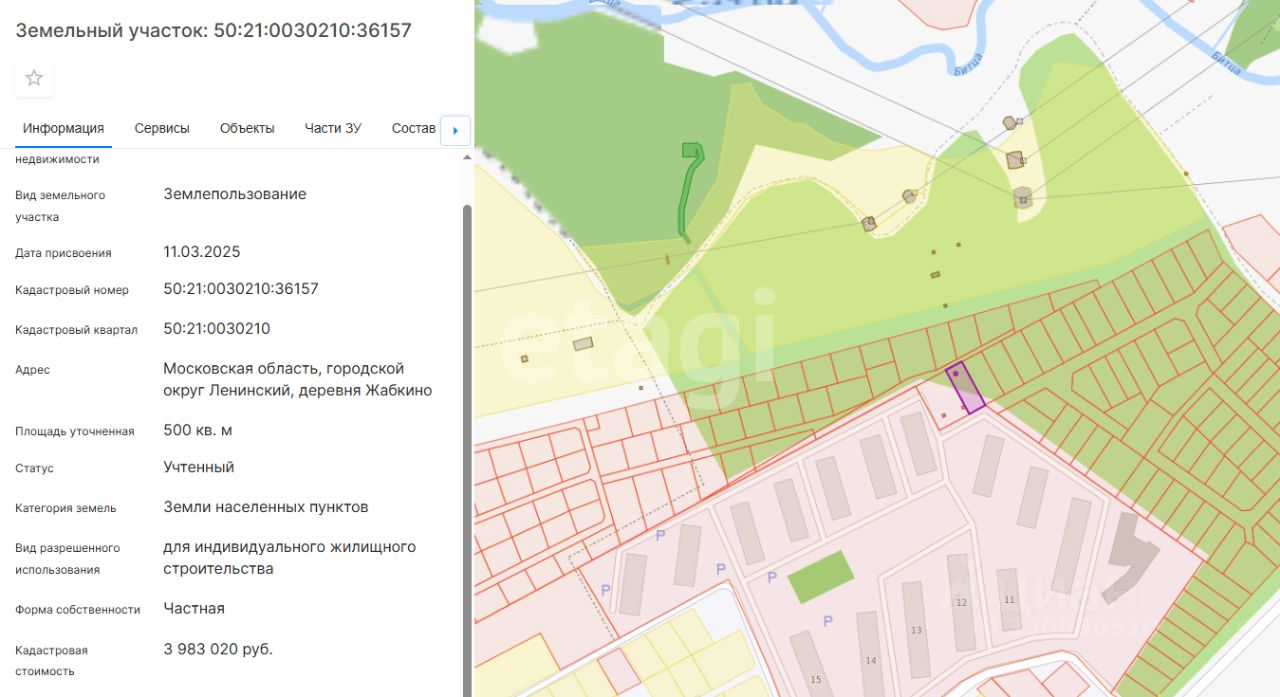Click the green park rectangle between buildings

tap(821, 577)
